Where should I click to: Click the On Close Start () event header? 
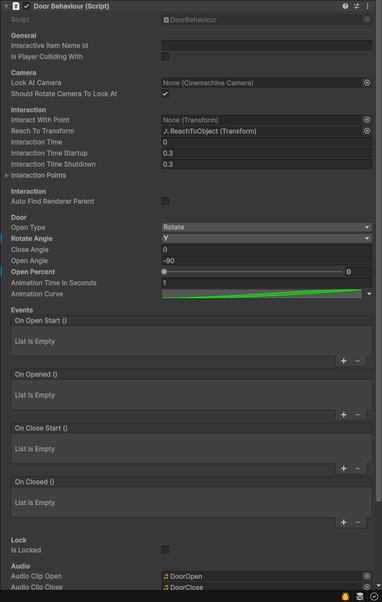click(191, 428)
